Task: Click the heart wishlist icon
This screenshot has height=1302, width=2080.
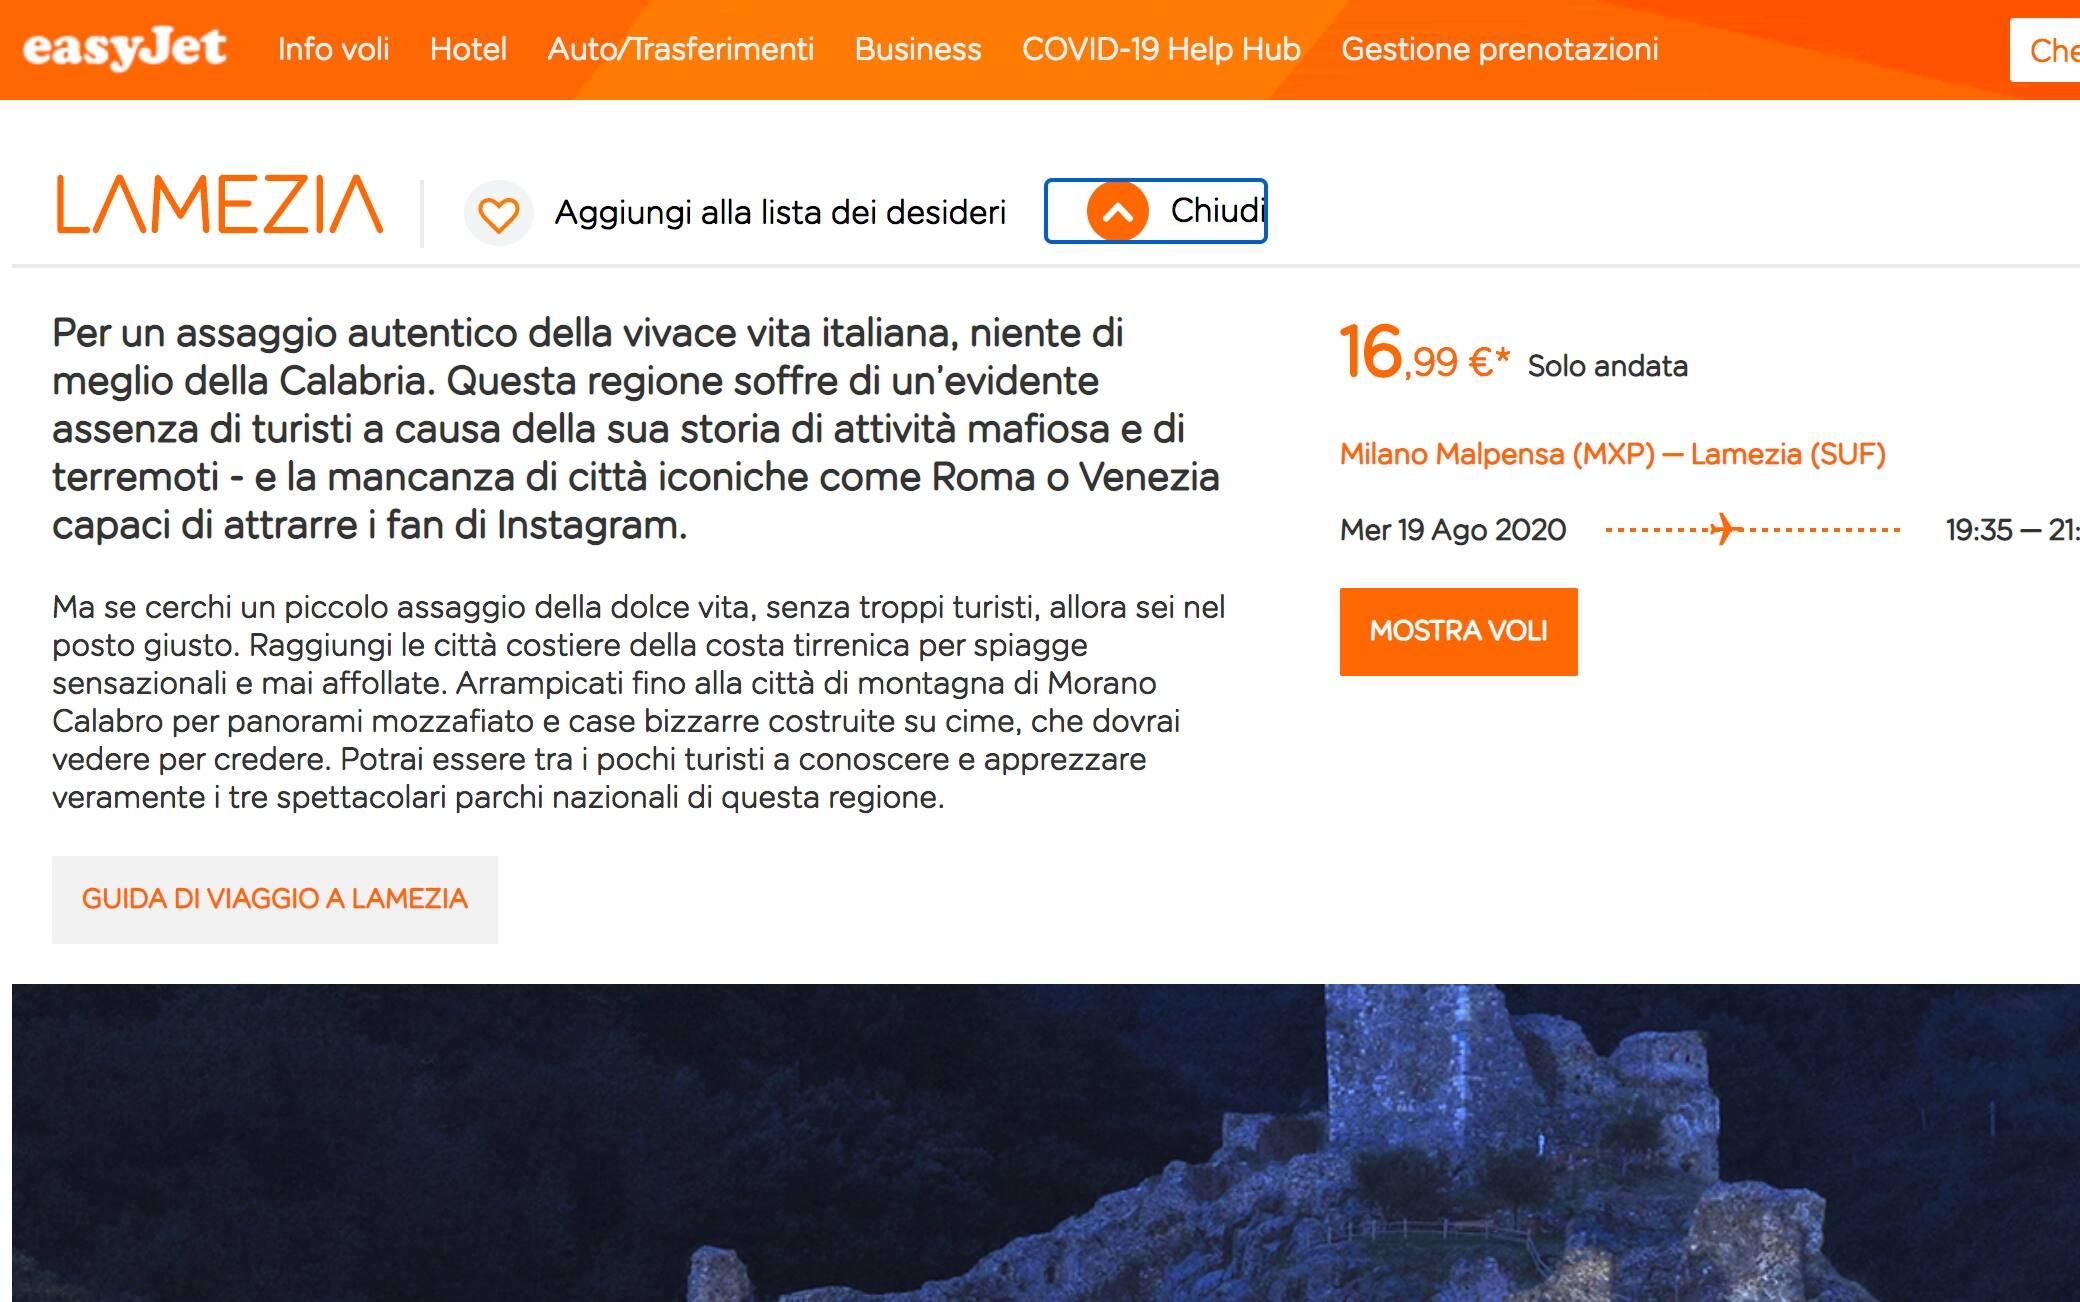Action: pos(497,211)
